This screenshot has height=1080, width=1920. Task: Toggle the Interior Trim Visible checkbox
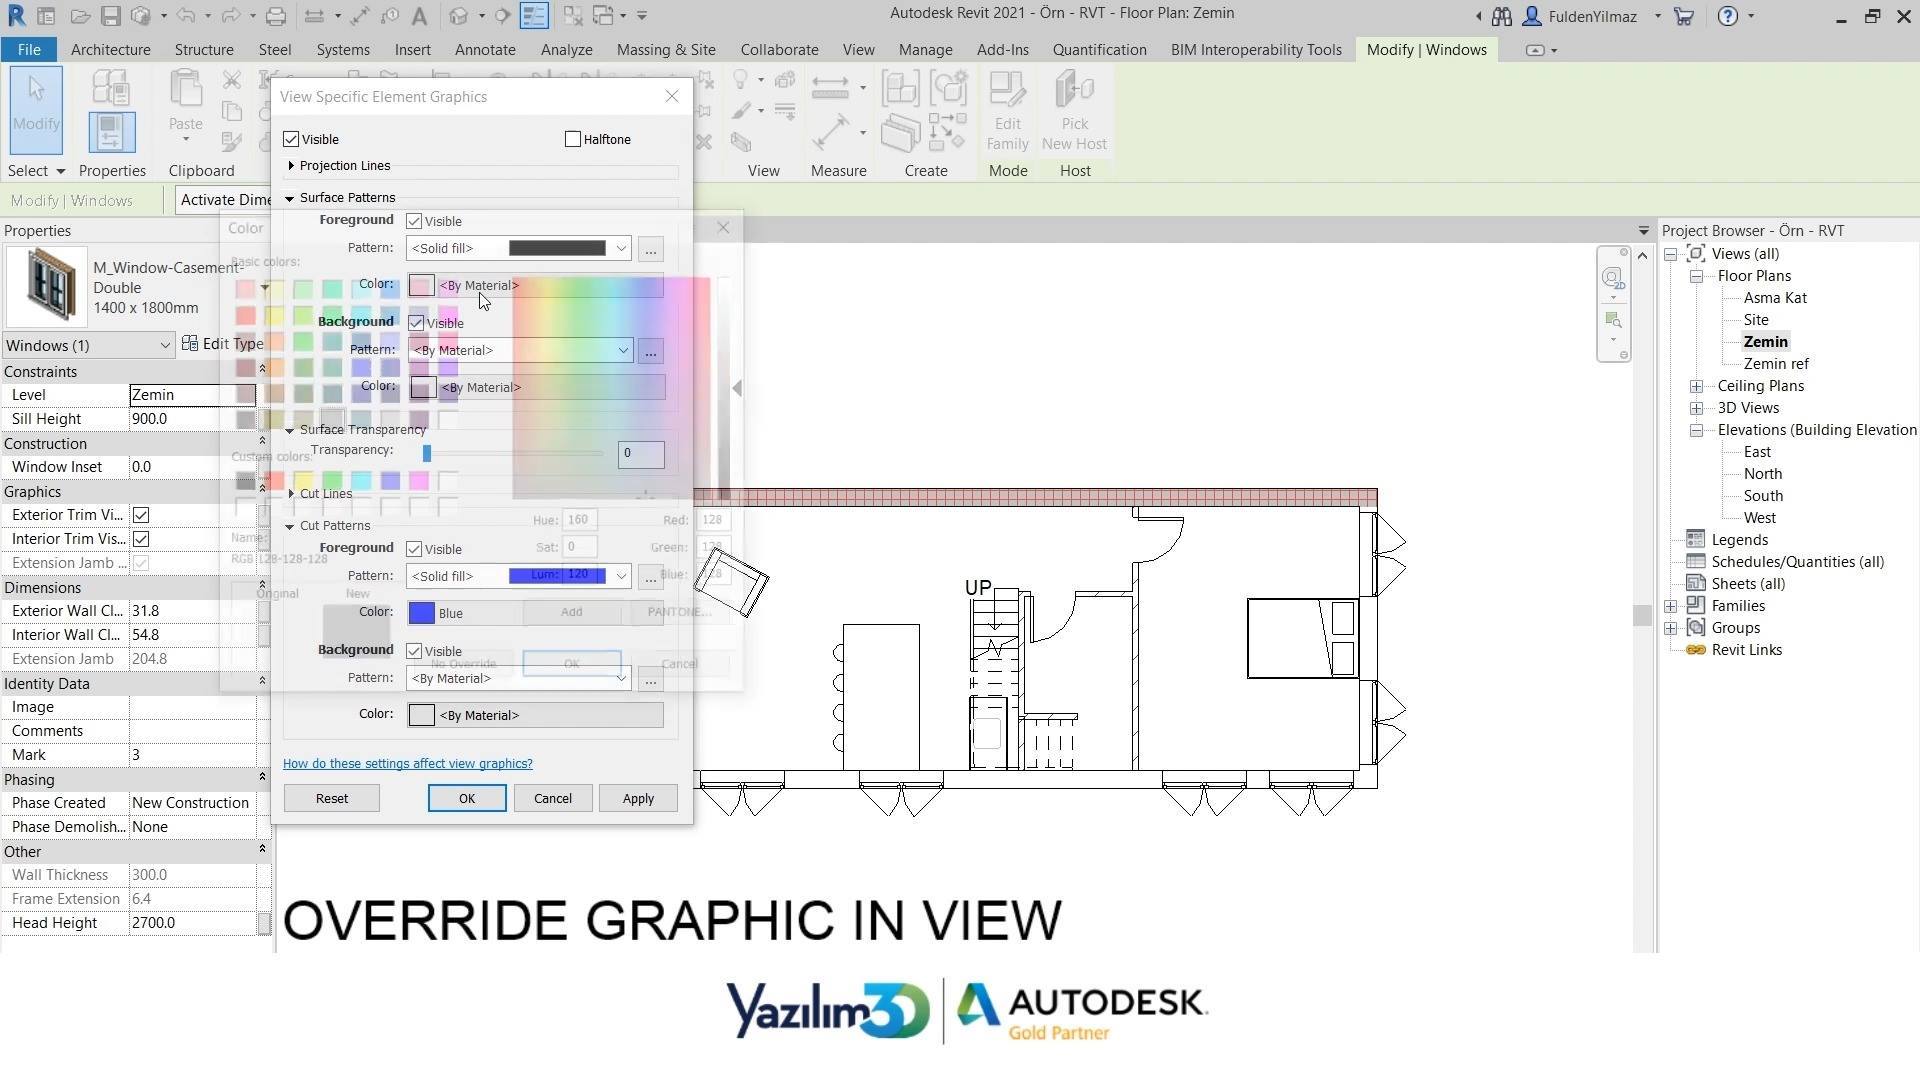pos(141,539)
